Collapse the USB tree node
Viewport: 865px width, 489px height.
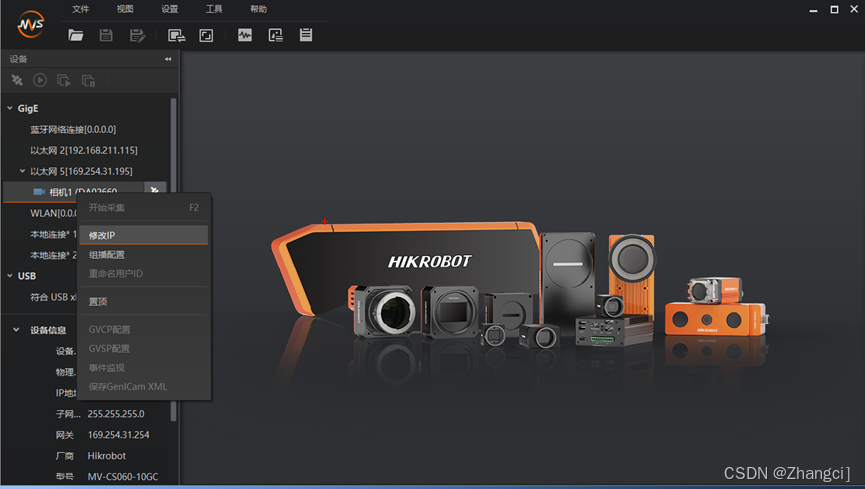[10, 275]
